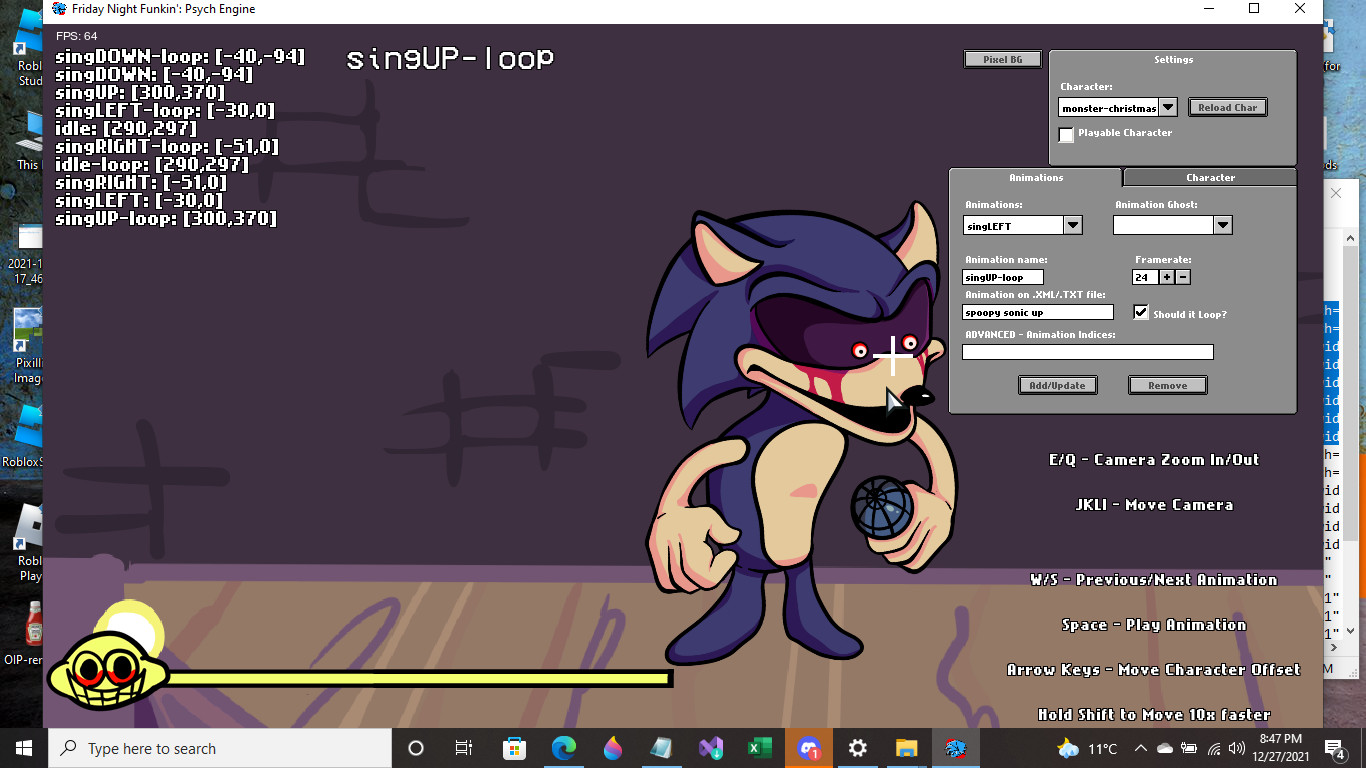Click the Reload Char button
1366x768 pixels.
click(1228, 107)
